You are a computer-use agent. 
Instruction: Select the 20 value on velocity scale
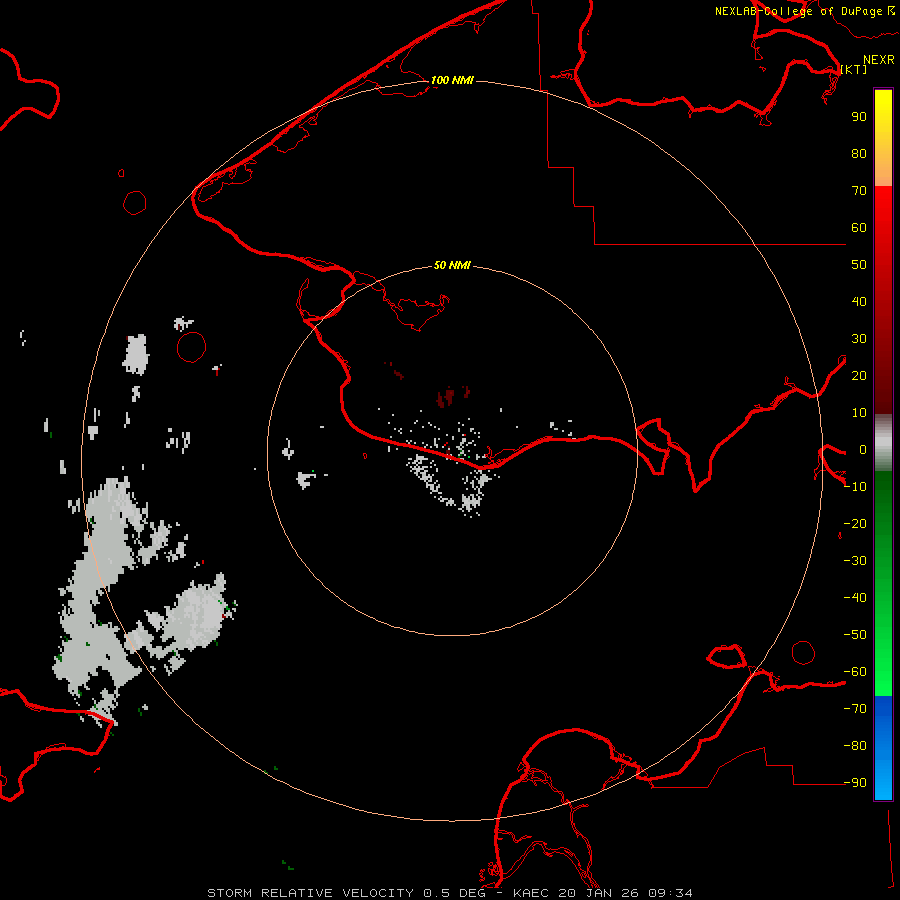pyautogui.click(x=859, y=375)
